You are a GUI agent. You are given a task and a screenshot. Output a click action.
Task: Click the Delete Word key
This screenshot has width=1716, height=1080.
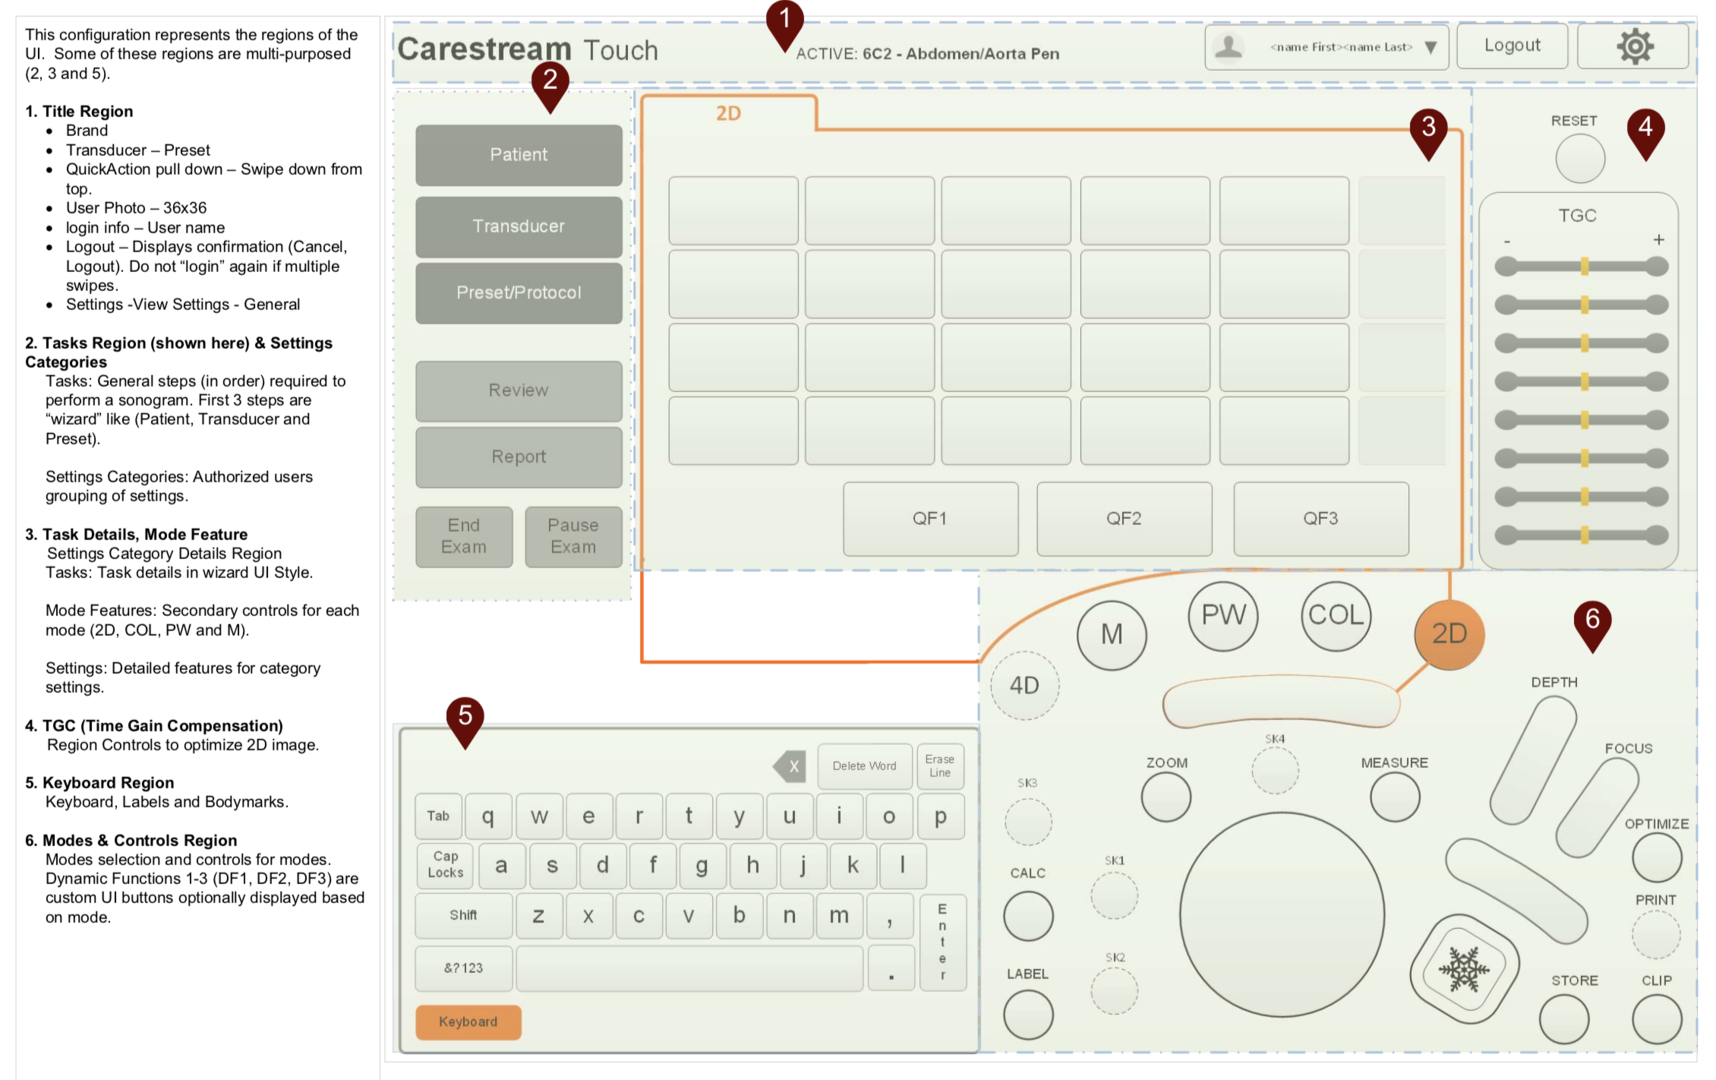click(865, 766)
